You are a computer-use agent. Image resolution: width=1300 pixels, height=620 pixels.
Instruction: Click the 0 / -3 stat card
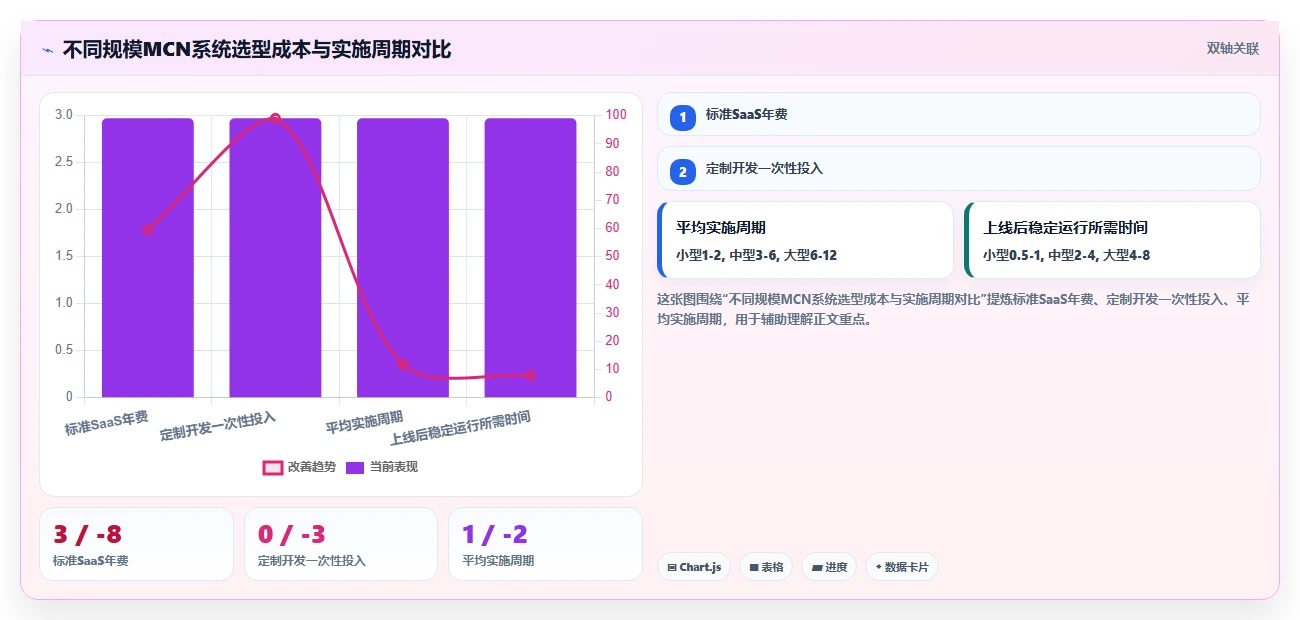click(x=341, y=544)
